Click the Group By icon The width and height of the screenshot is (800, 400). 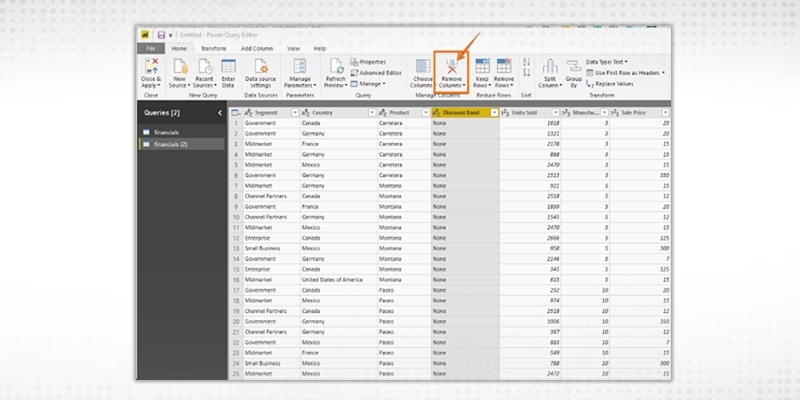(573, 66)
